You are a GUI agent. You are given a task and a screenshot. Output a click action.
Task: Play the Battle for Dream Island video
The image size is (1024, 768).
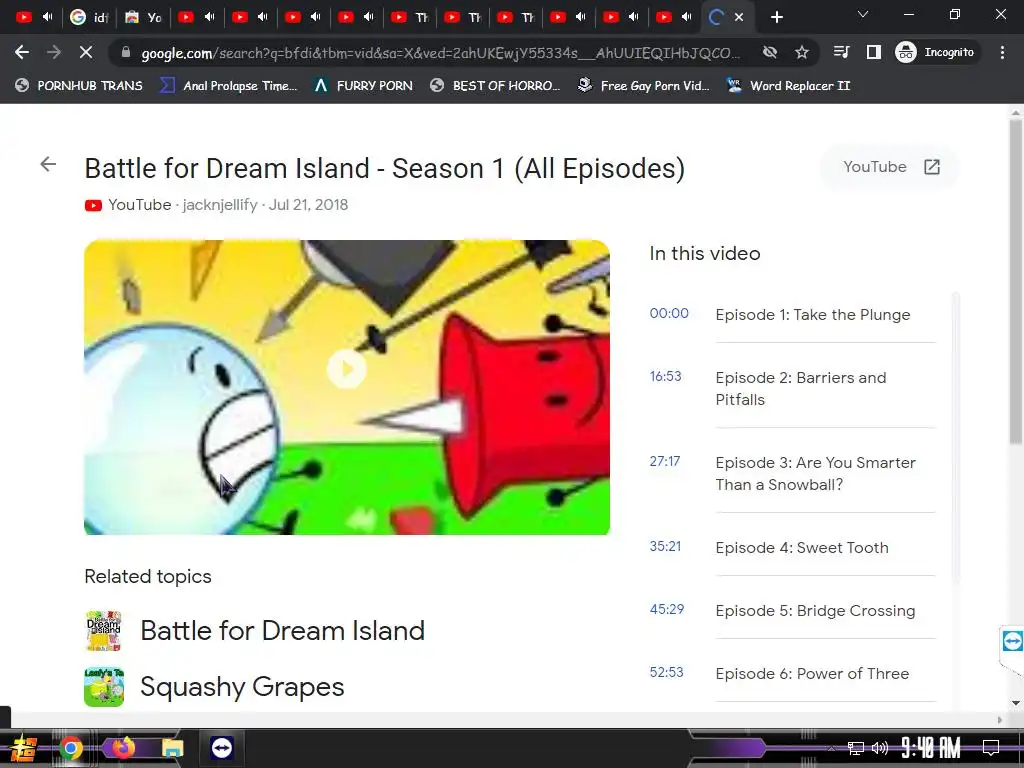[347, 370]
